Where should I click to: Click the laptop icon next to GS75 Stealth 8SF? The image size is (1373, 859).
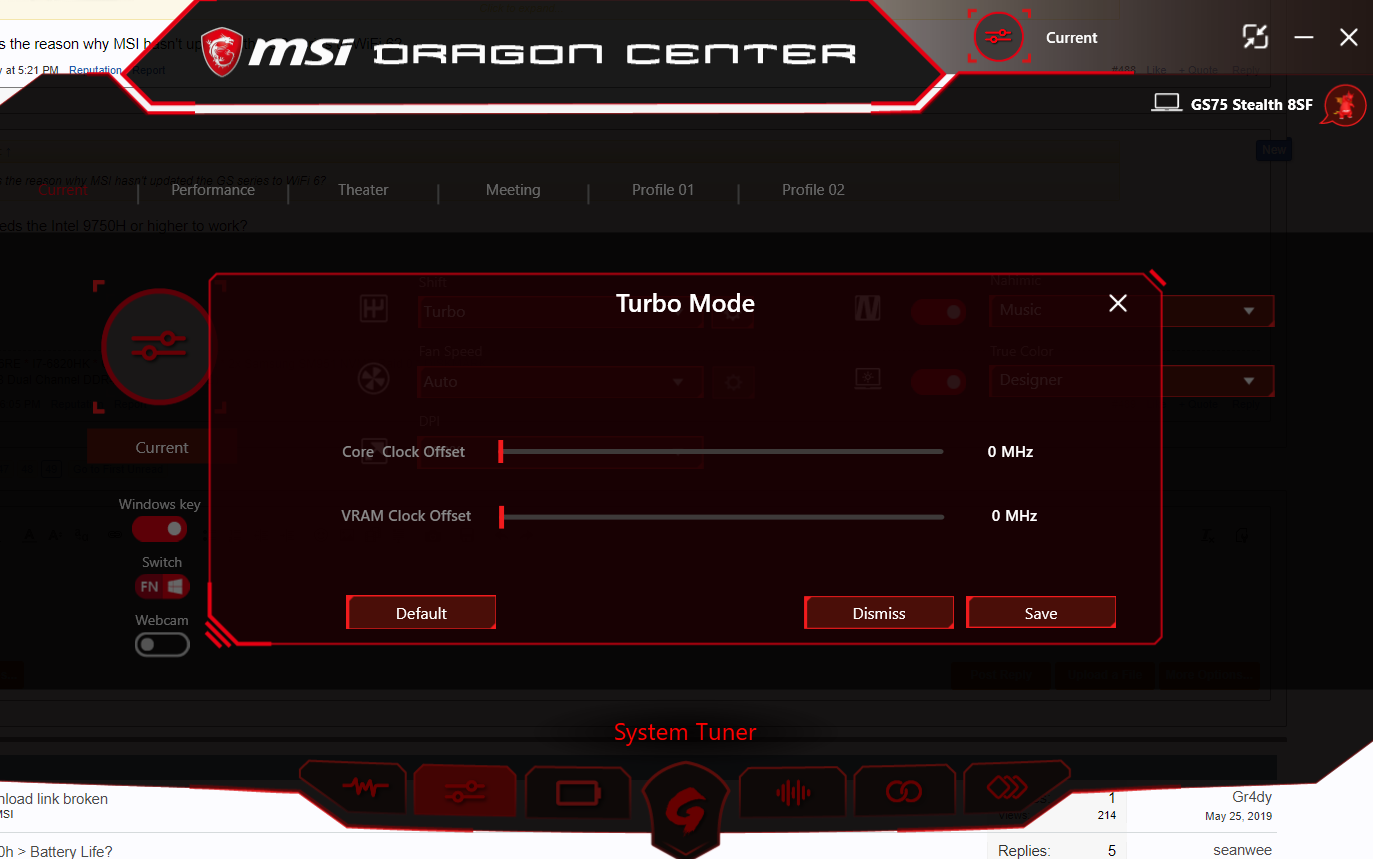click(x=1166, y=103)
